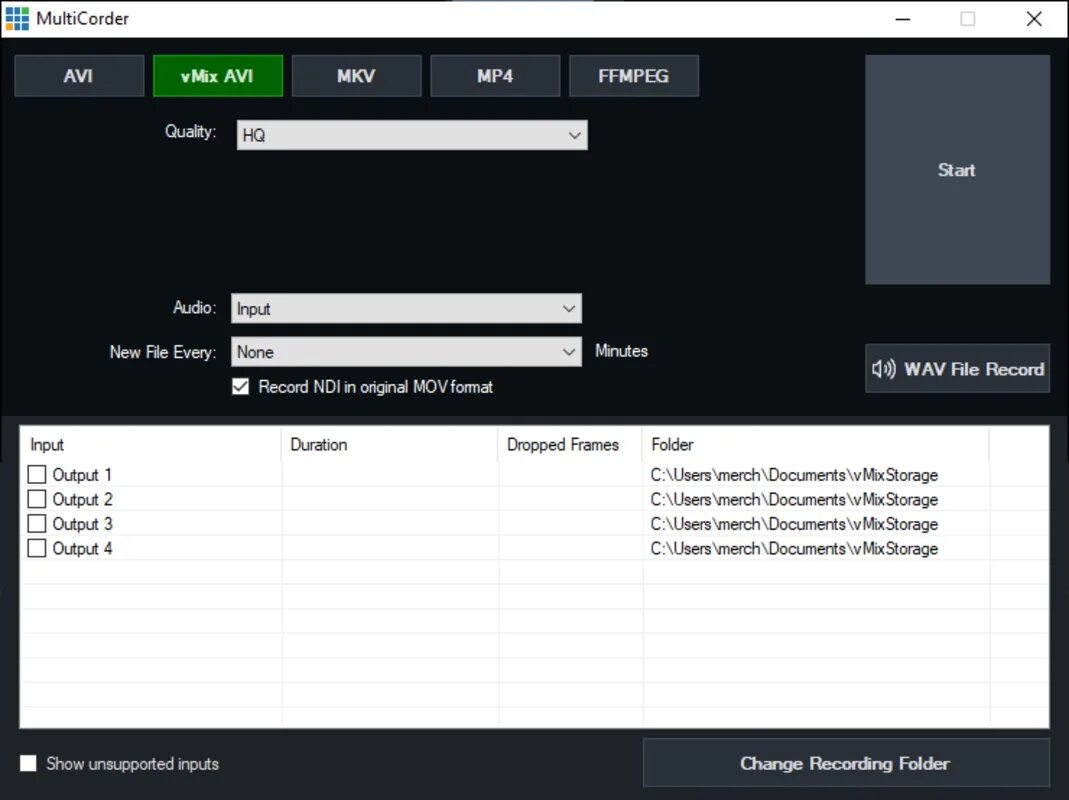Toggle Record NDI in original MOV format
The image size is (1069, 800).
241,387
